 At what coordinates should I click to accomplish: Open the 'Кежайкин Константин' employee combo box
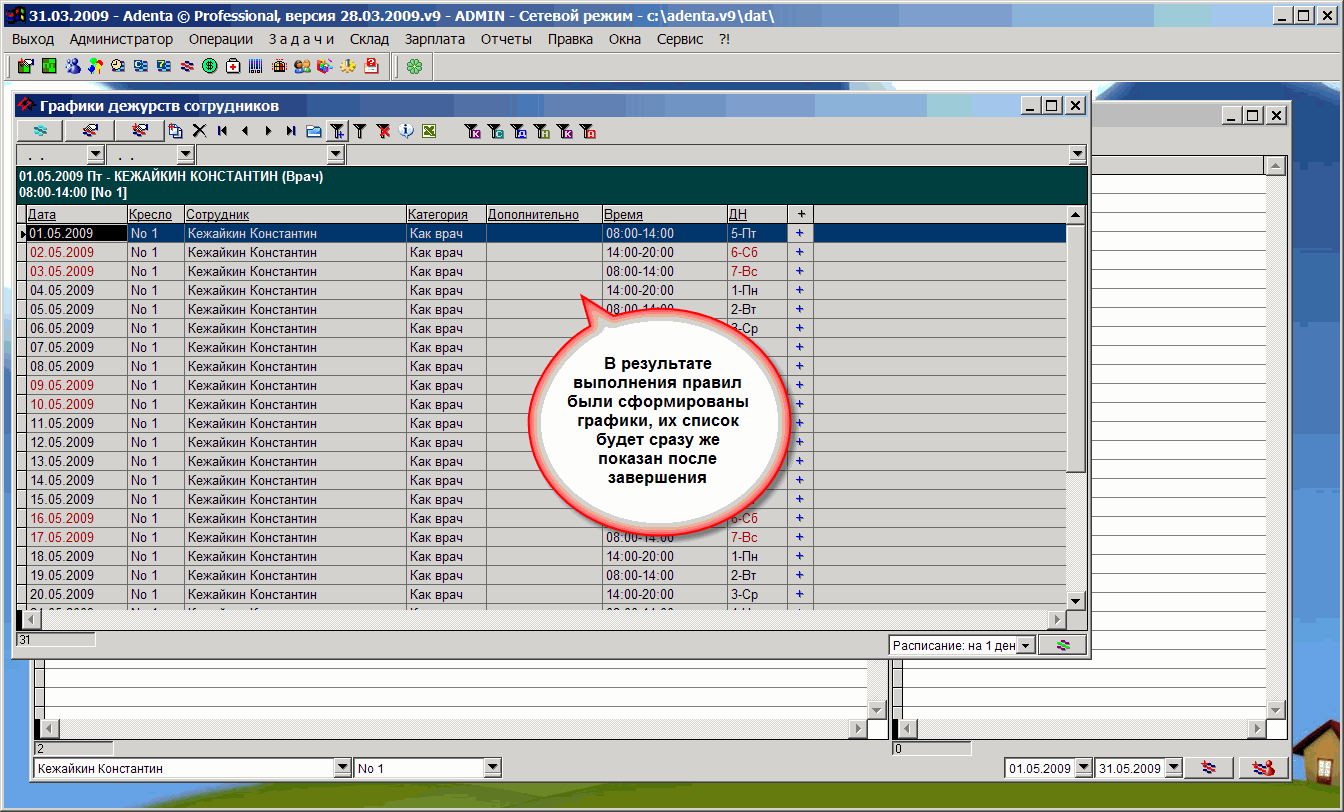pos(342,768)
